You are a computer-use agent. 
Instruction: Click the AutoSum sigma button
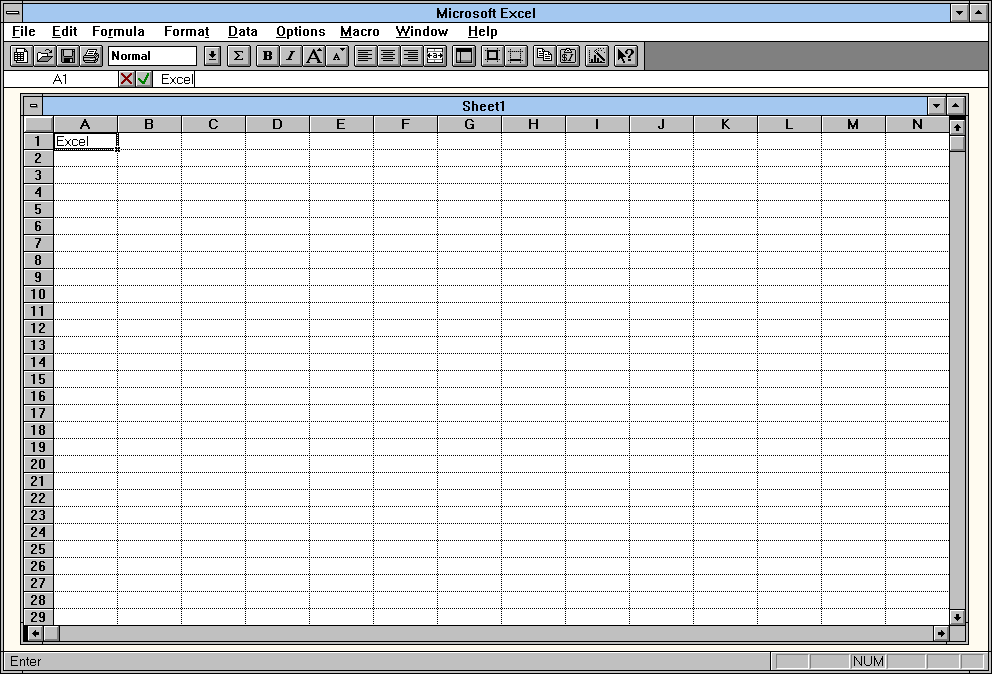click(239, 56)
